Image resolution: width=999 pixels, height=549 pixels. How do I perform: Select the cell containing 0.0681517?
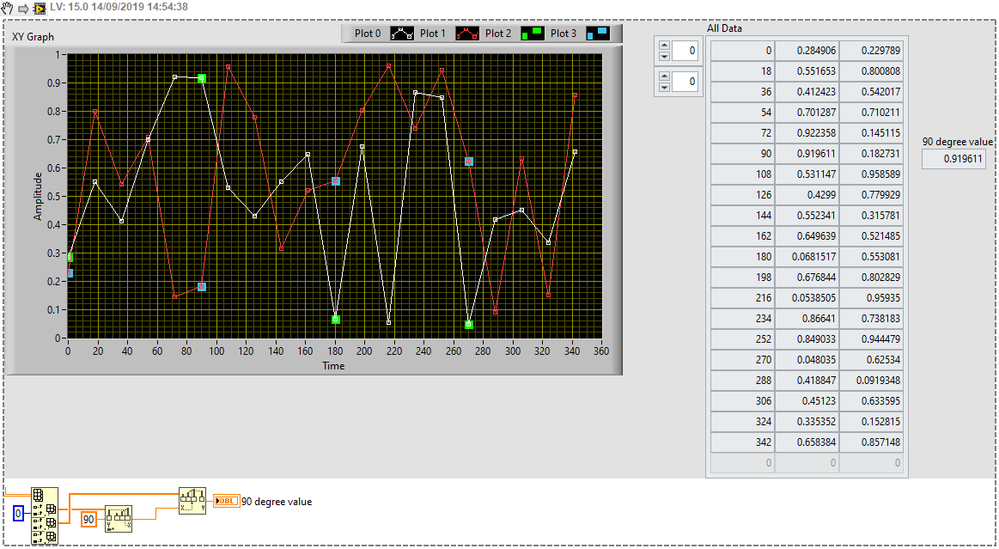click(x=807, y=257)
